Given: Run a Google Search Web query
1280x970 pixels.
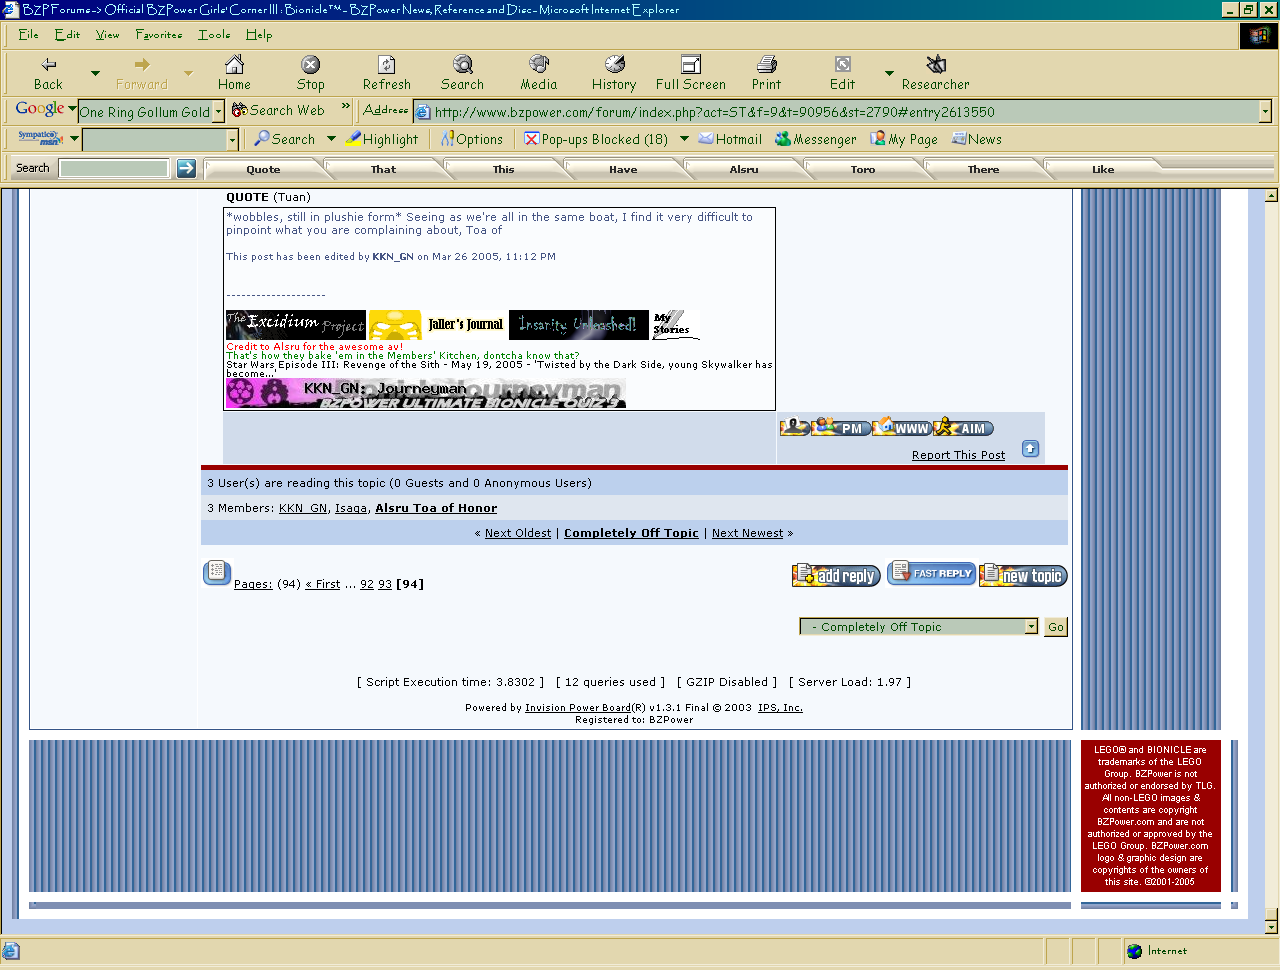Looking at the screenshot, I should tap(278, 111).
